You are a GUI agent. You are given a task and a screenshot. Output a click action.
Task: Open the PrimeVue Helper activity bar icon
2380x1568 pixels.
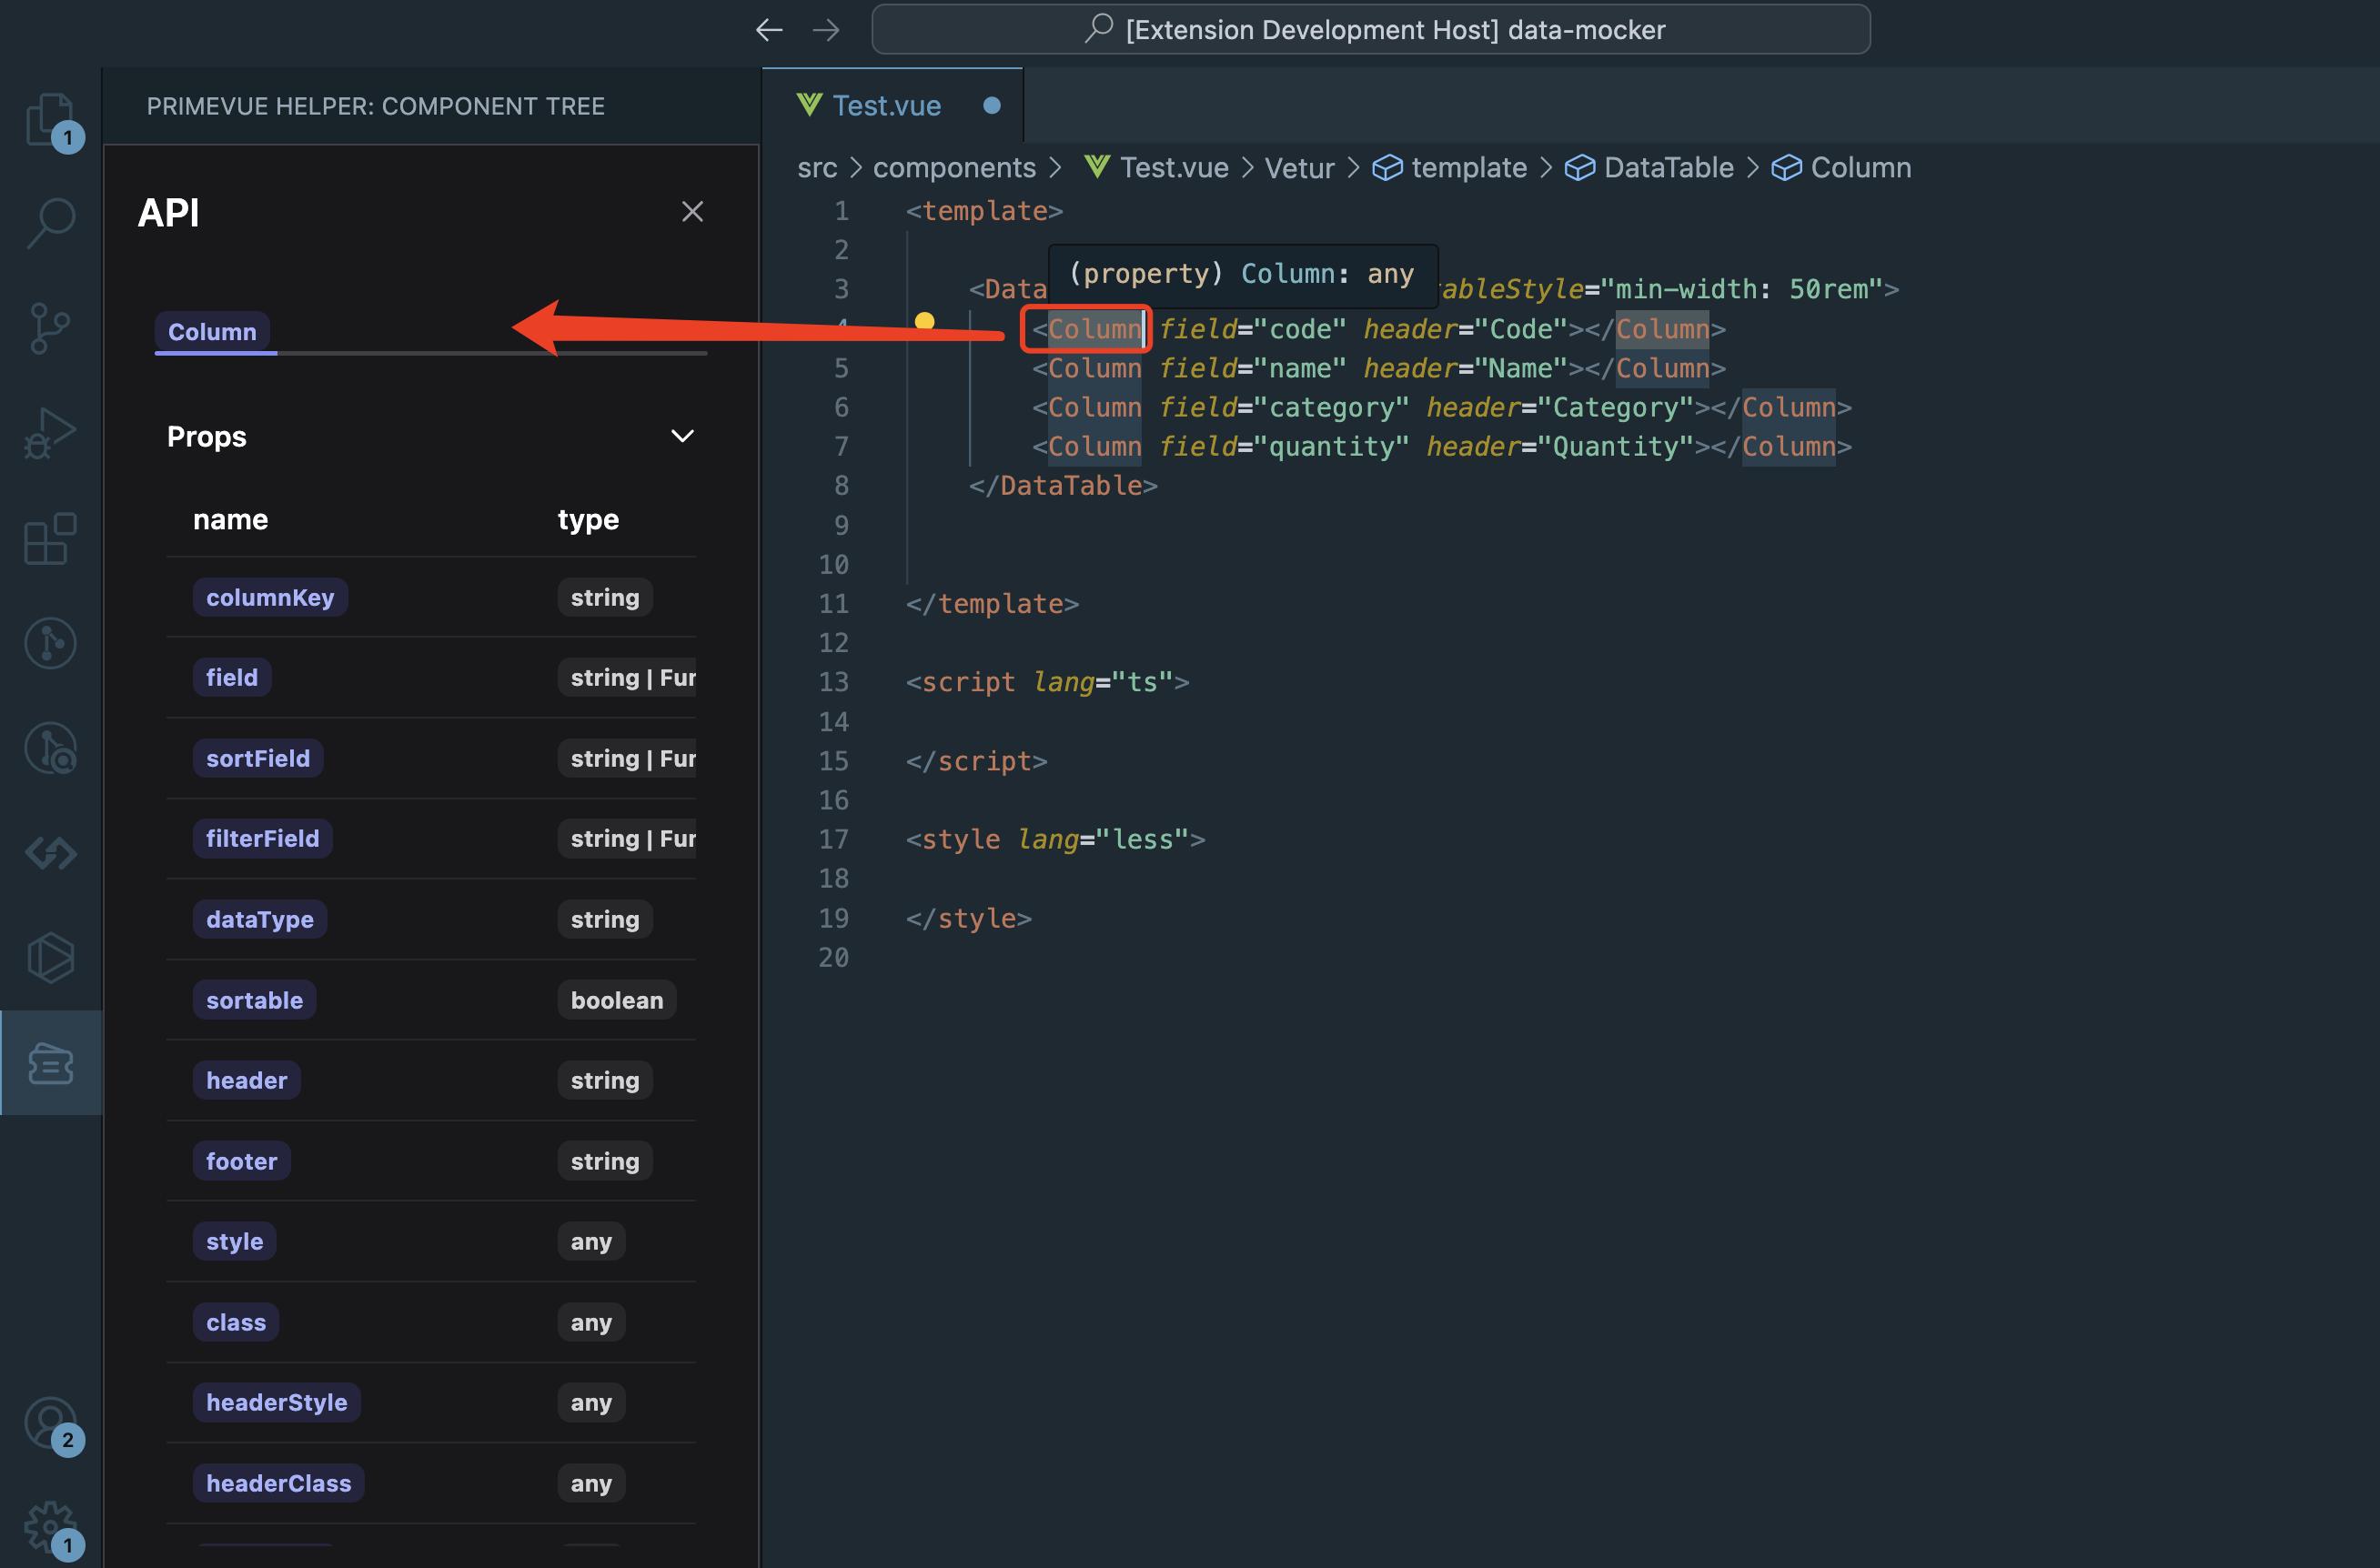[x=50, y=1063]
